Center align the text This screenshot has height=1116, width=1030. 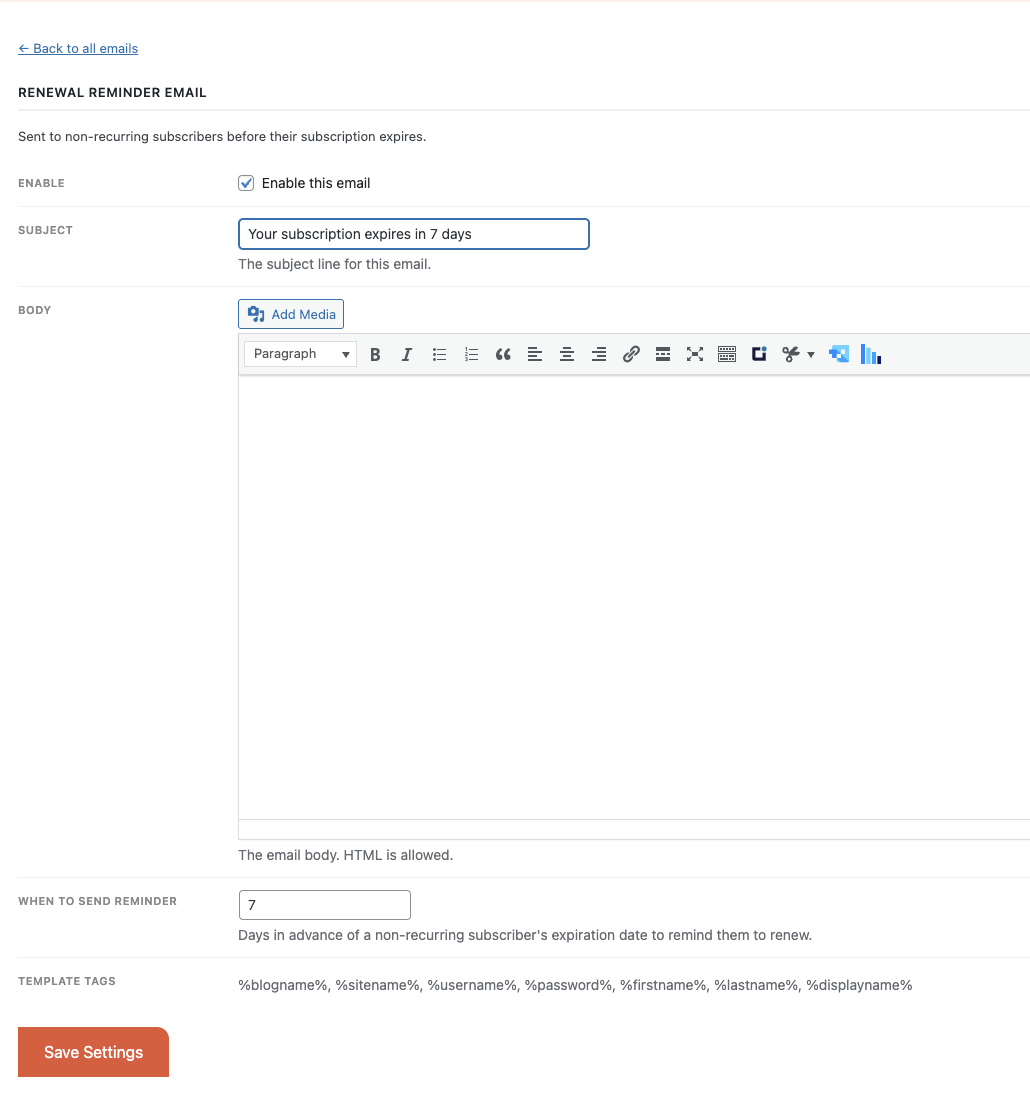tap(567, 354)
